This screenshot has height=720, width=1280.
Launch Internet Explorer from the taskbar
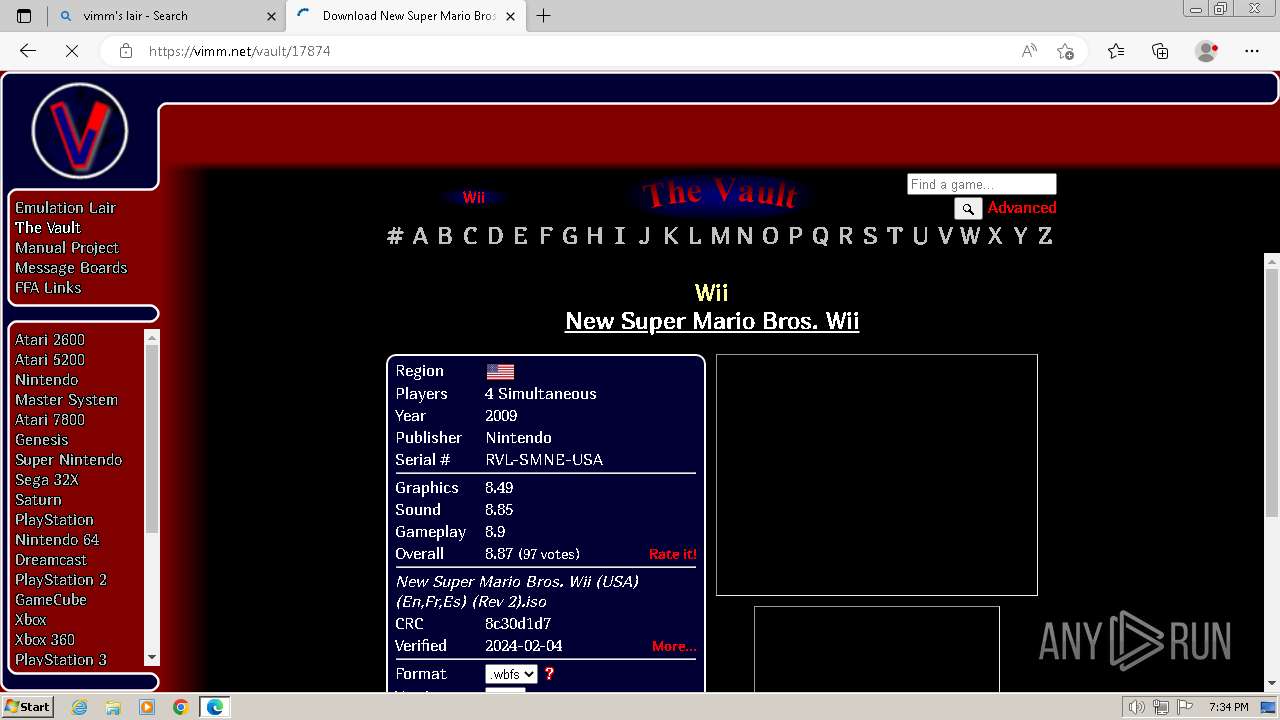[x=79, y=707]
